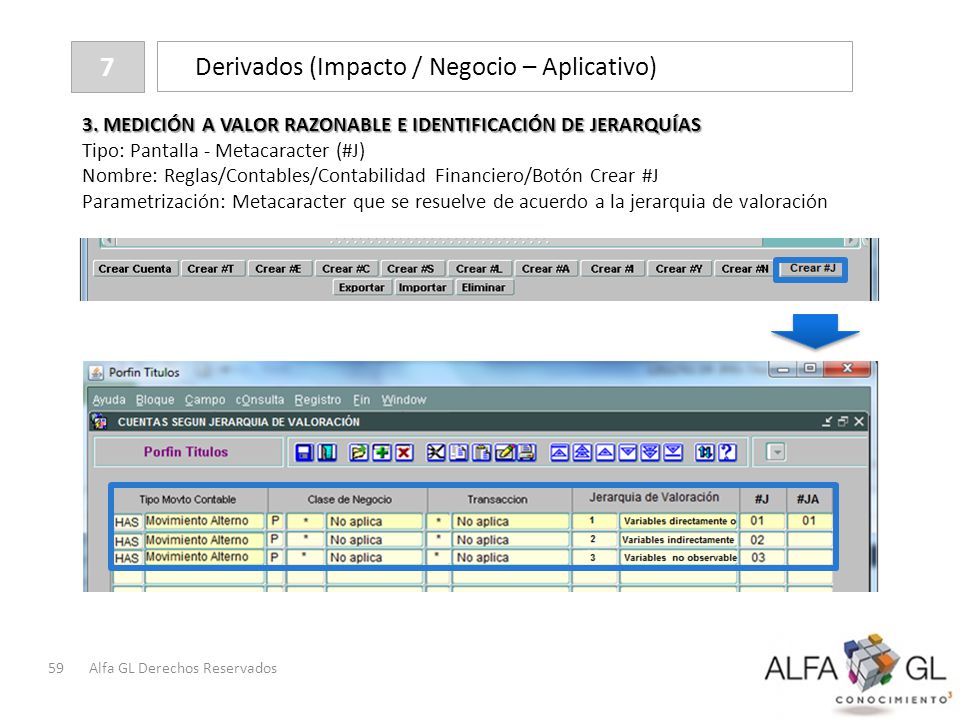Click the 'Jerarquia de Valoración' column header
960x720 pixels.
click(654, 498)
